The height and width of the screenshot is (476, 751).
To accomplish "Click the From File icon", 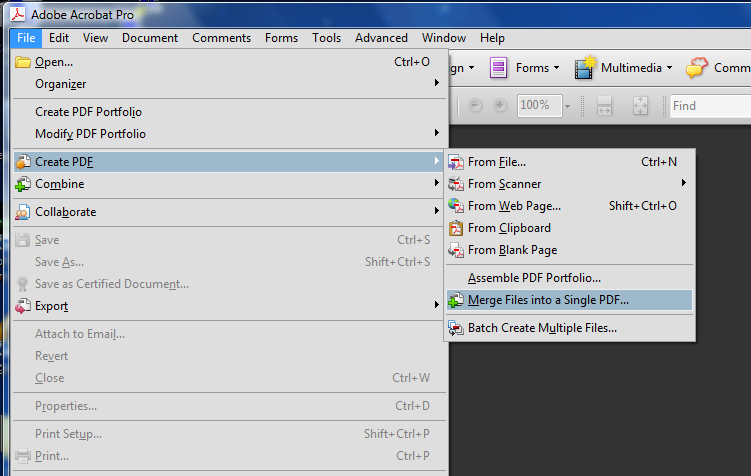I will click(456, 162).
